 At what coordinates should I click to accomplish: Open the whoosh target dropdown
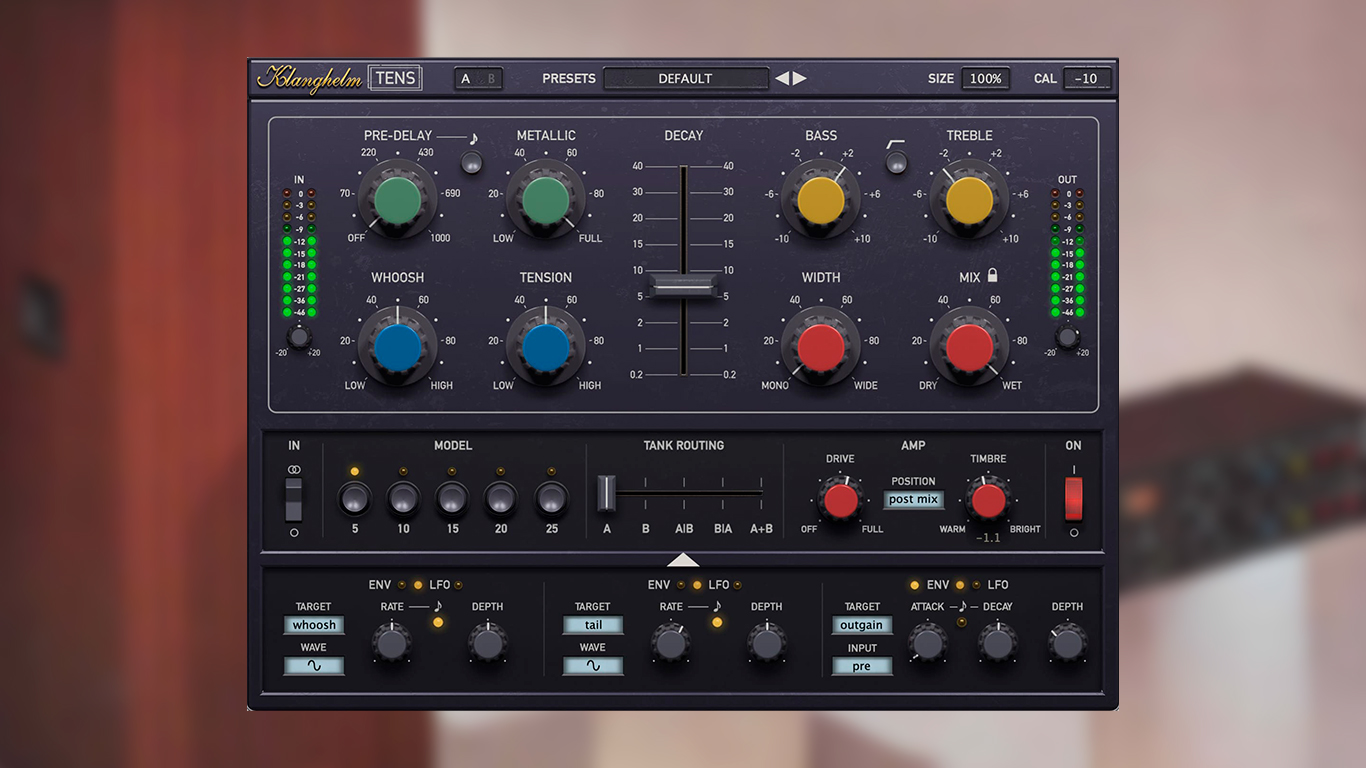pyautogui.click(x=314, y=625)
